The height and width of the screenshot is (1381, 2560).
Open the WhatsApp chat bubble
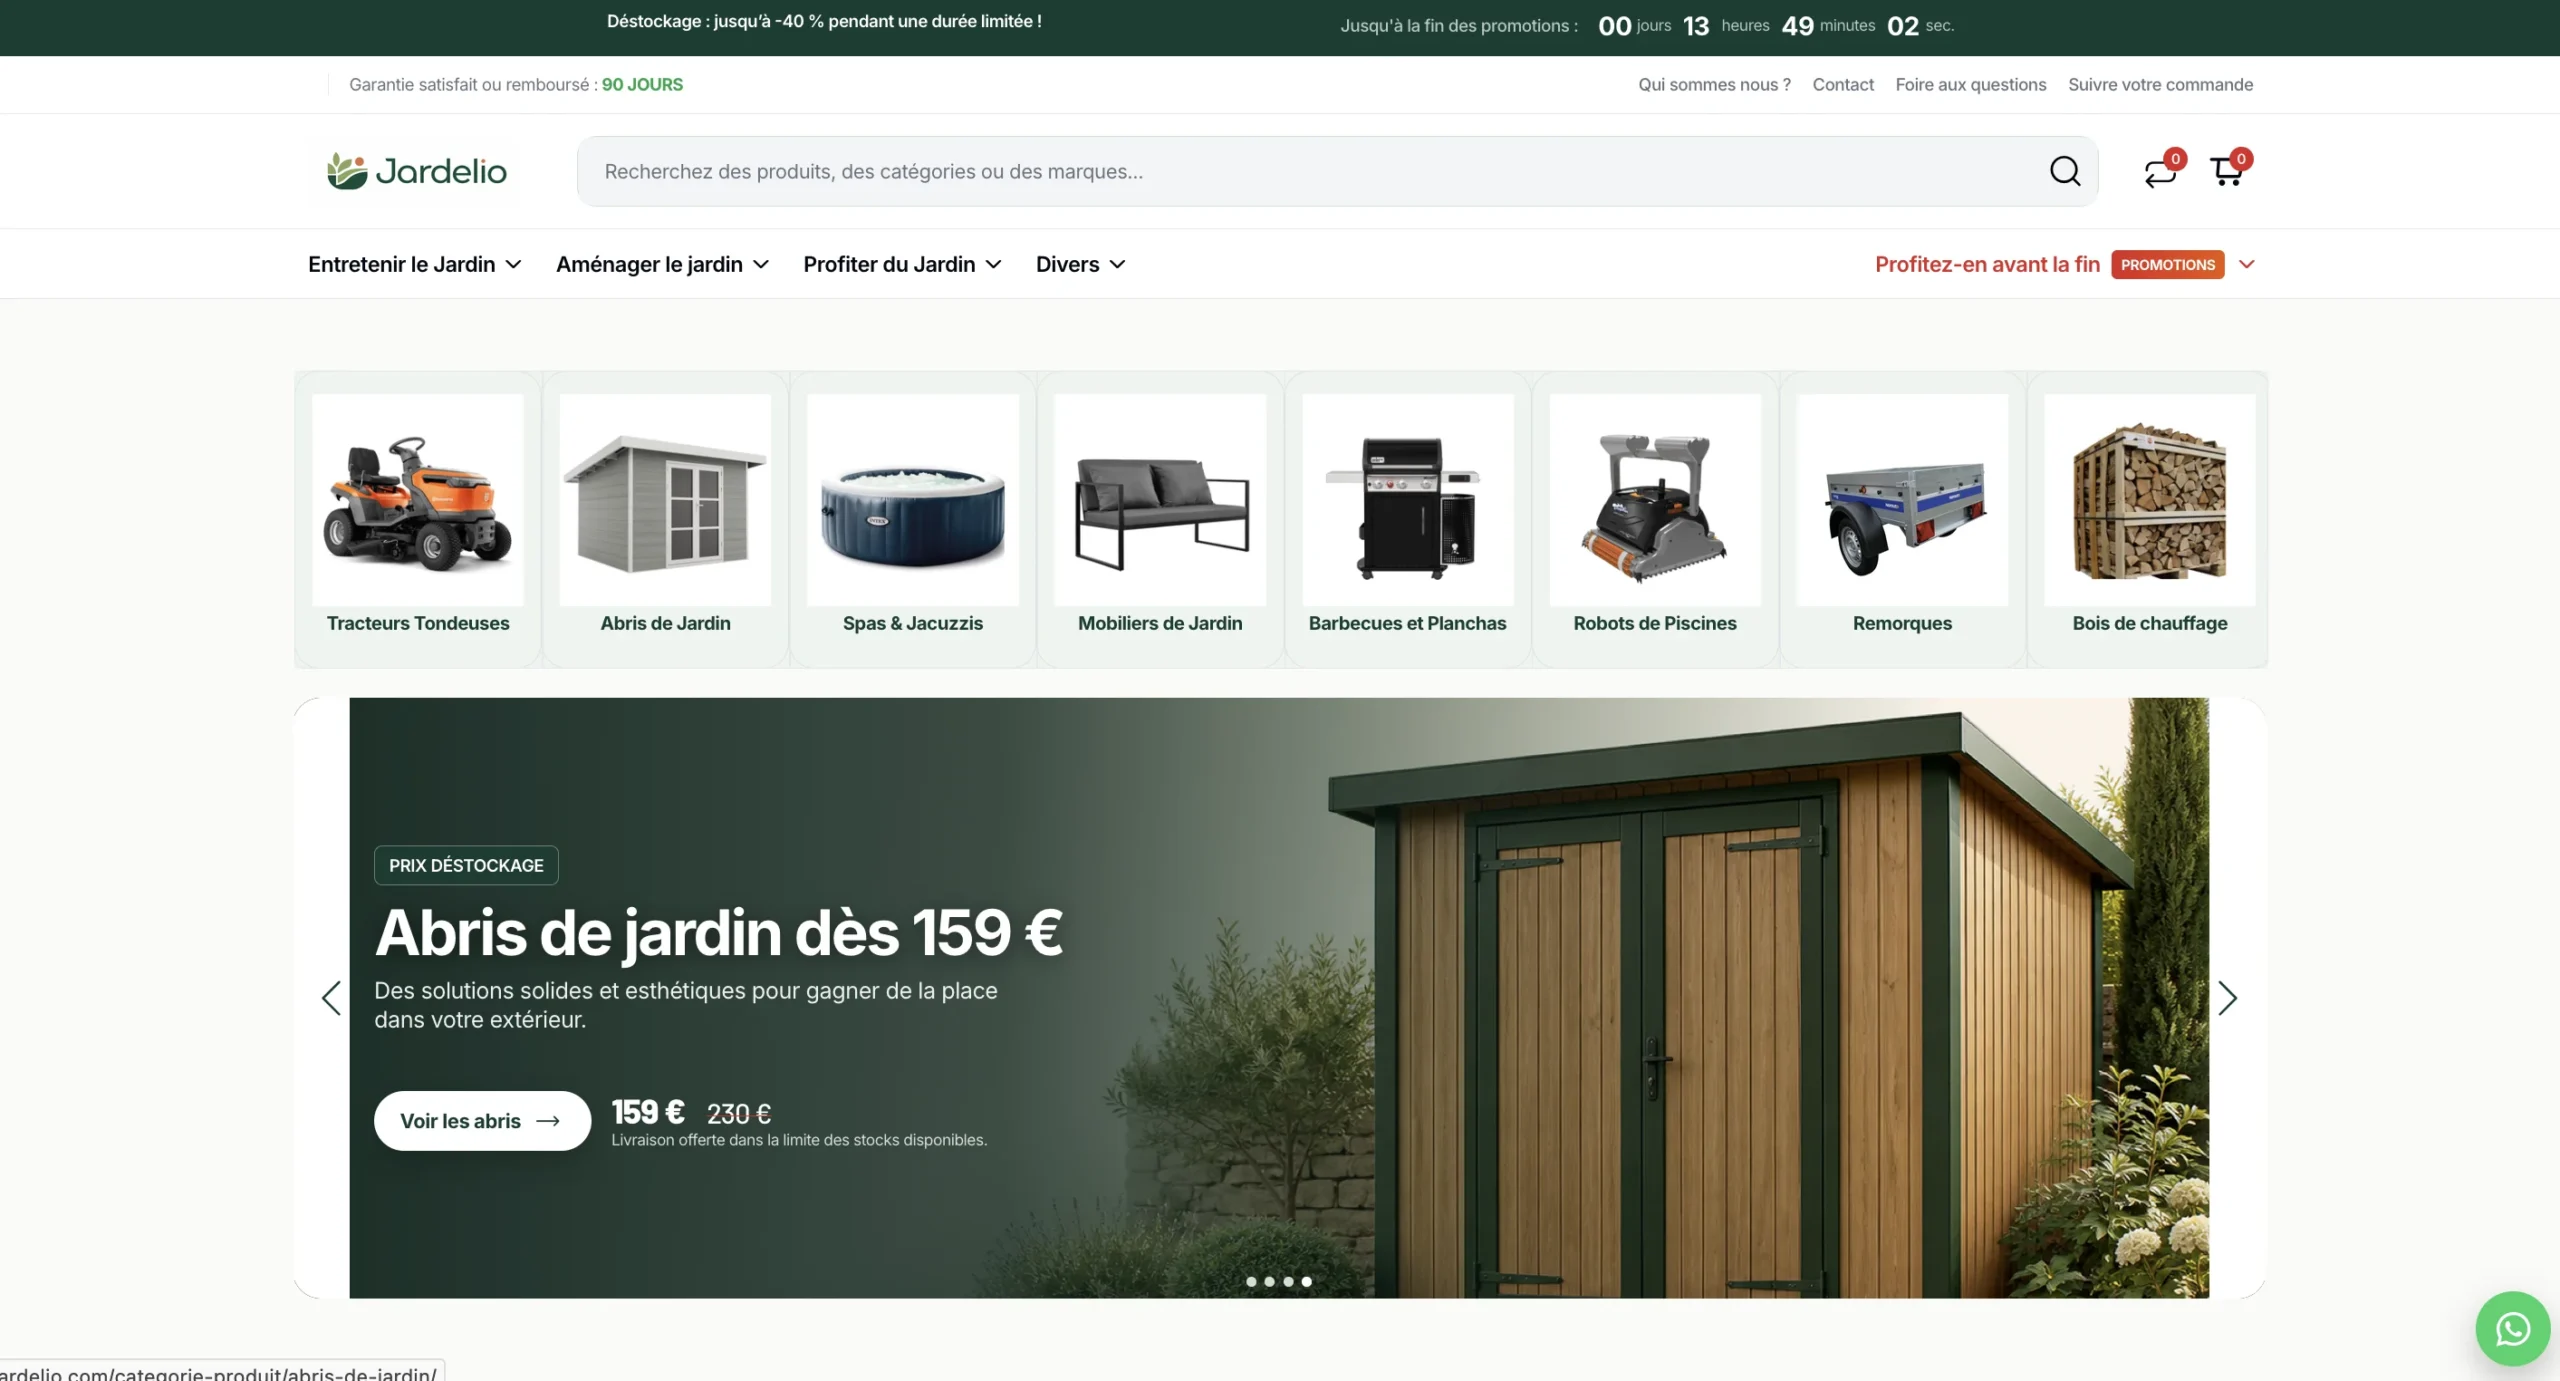point(2512,1328)
